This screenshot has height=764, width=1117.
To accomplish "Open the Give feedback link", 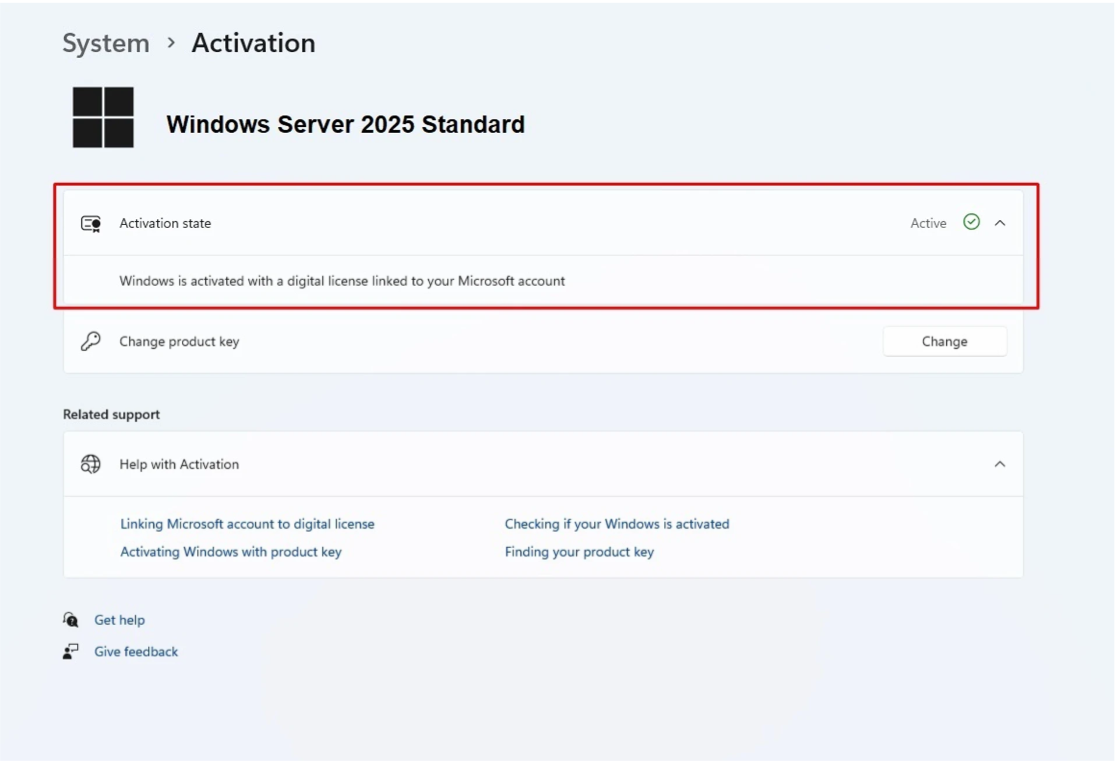I will click(x=136, y=651).
